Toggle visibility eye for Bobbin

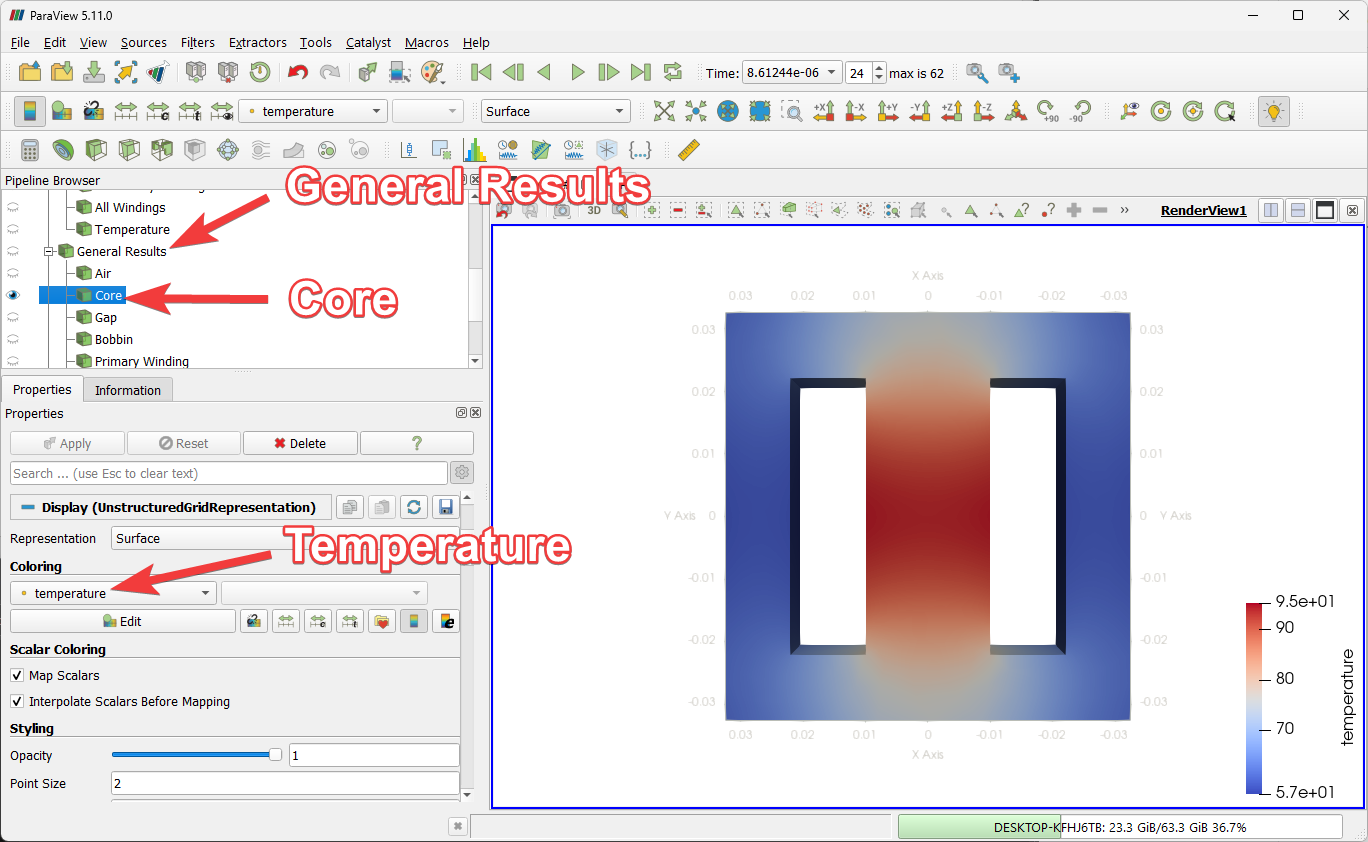(14, 339)
